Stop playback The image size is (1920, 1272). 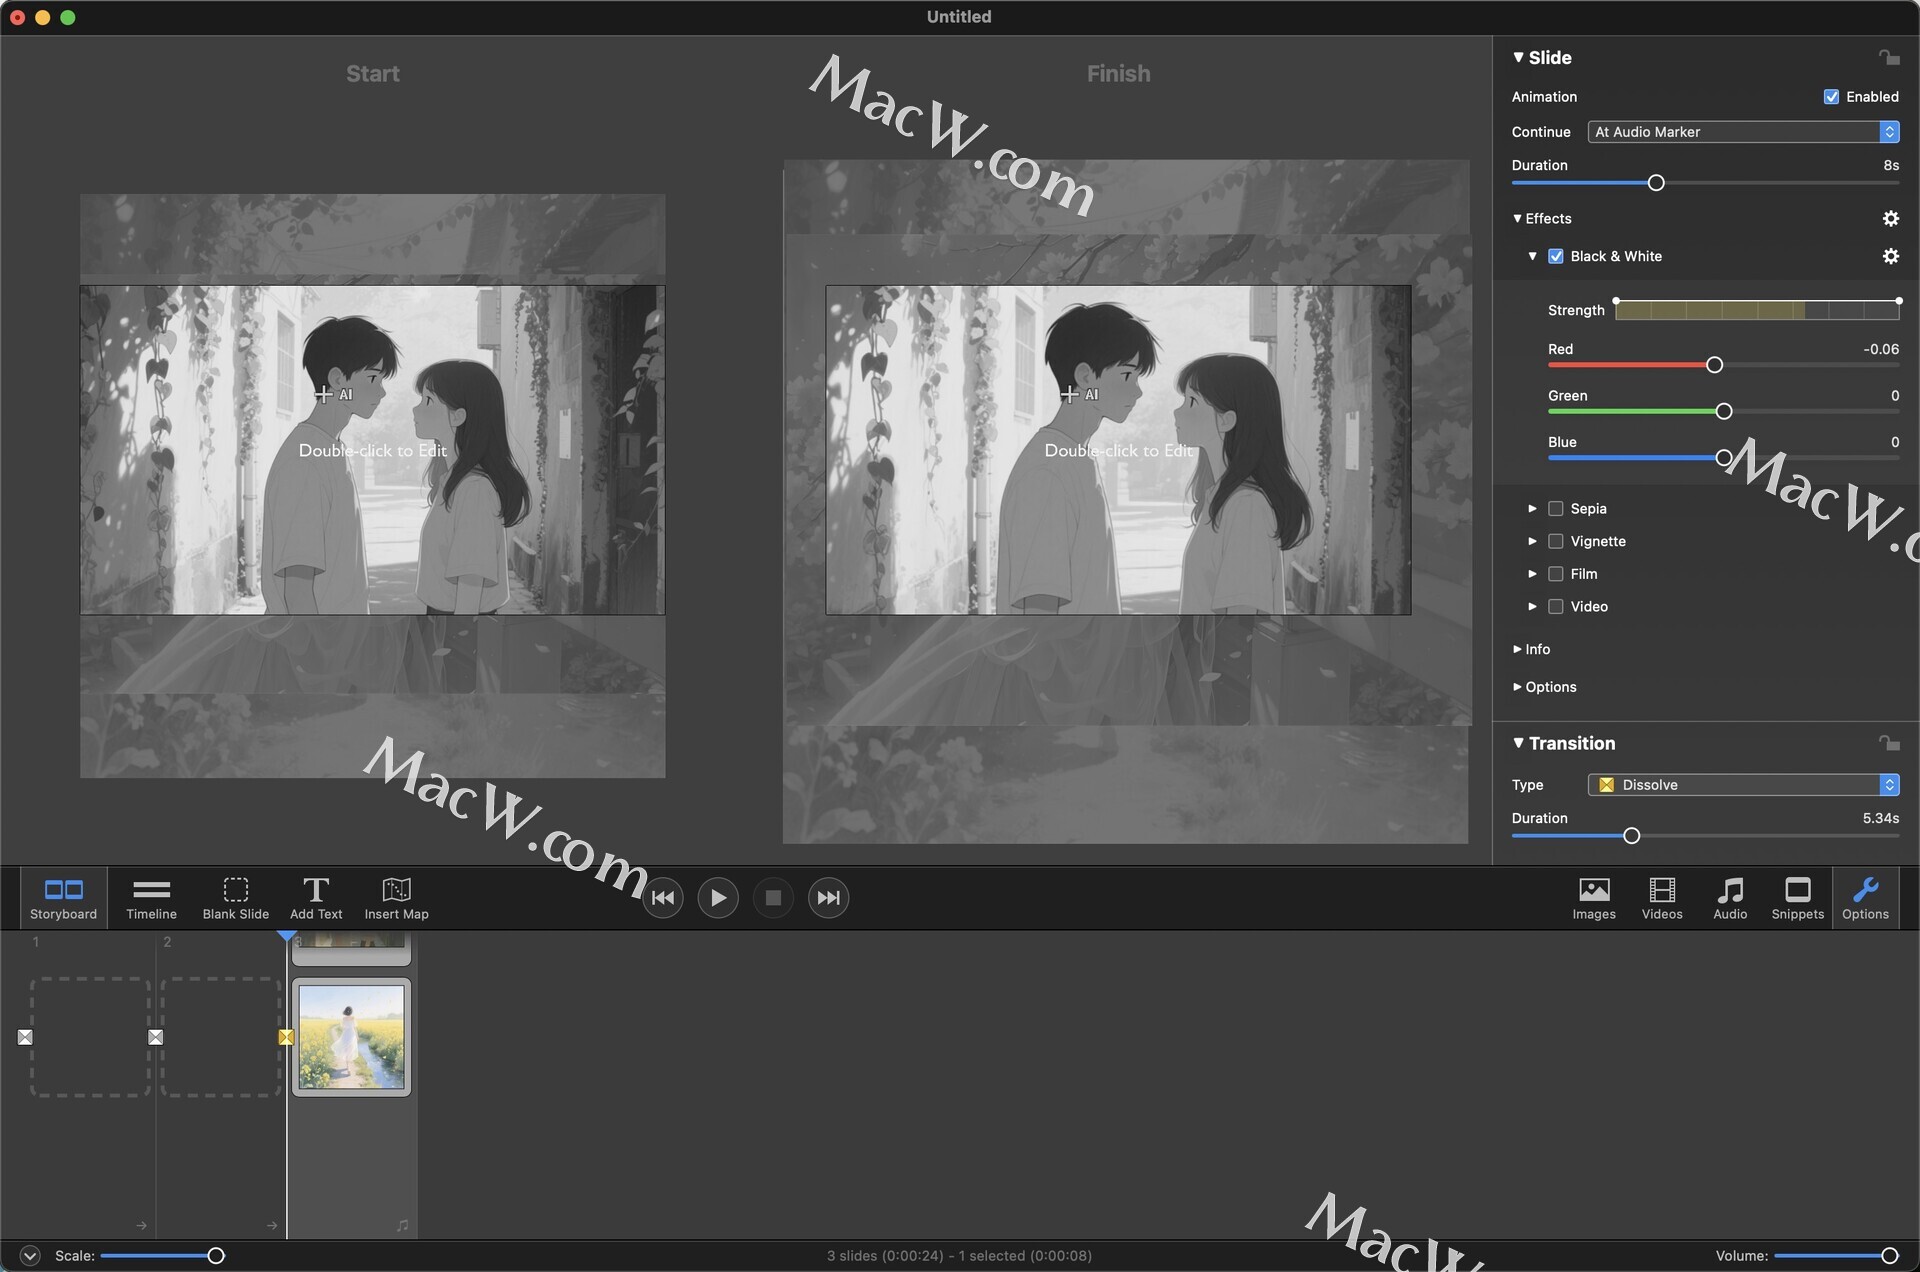pos(773,898)
